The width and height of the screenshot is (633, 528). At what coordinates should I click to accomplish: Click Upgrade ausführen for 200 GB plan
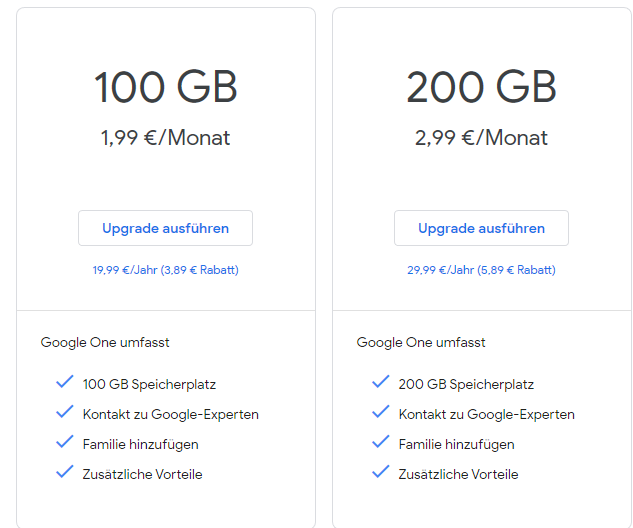[481, 228]
